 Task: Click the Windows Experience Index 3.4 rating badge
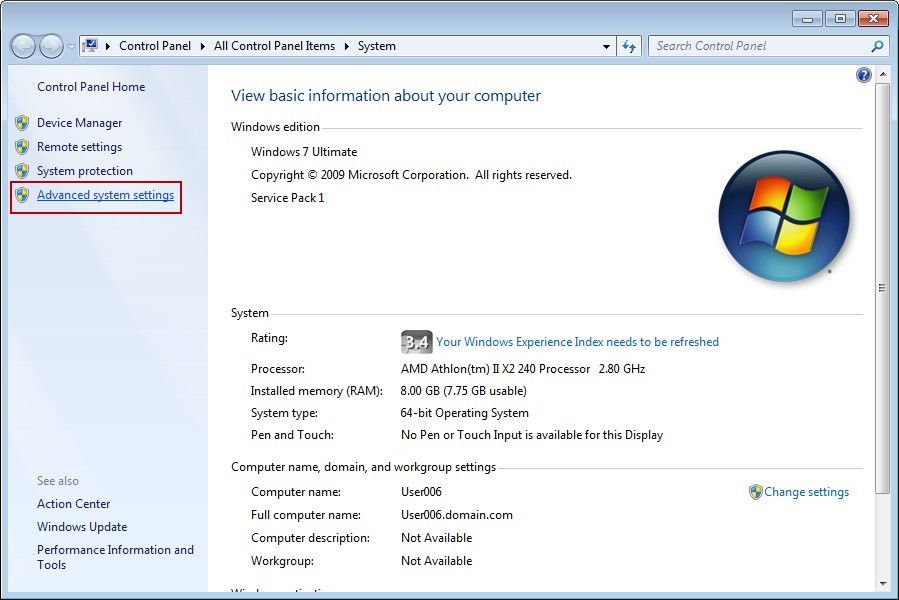[x=416, y=342]
